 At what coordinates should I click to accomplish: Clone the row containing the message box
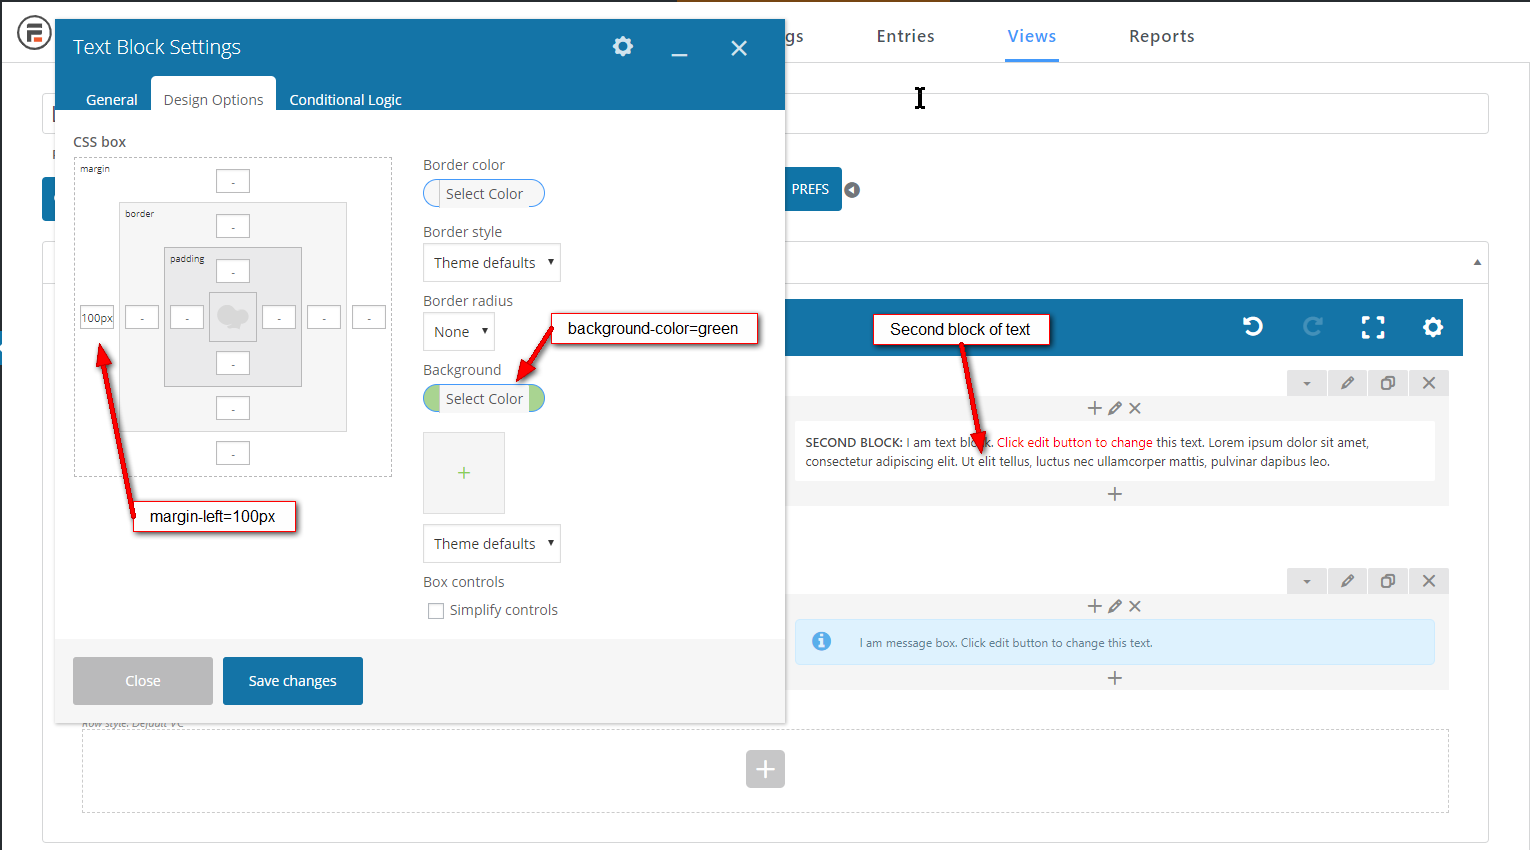pyautogui.click(x=1388, y=581)
